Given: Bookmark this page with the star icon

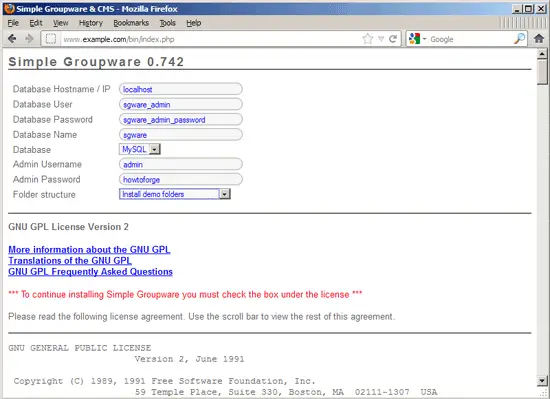Looking at the screenshot, I should coord(368,39).
